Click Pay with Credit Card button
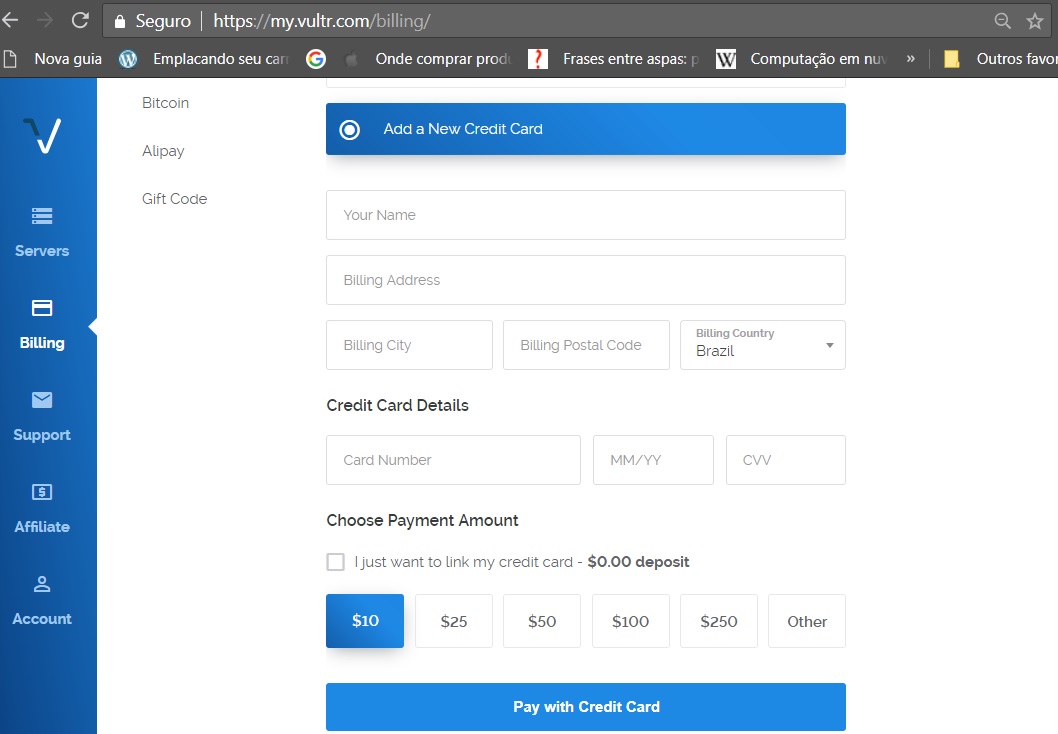Image resolution: width=1058 pixels, height=734 pixels. pyautogui.click(x=586, y=707)
